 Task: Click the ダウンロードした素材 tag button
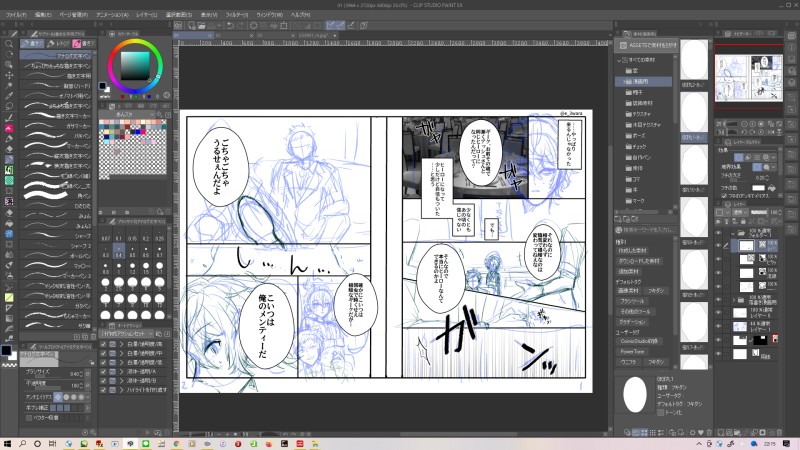639,261
